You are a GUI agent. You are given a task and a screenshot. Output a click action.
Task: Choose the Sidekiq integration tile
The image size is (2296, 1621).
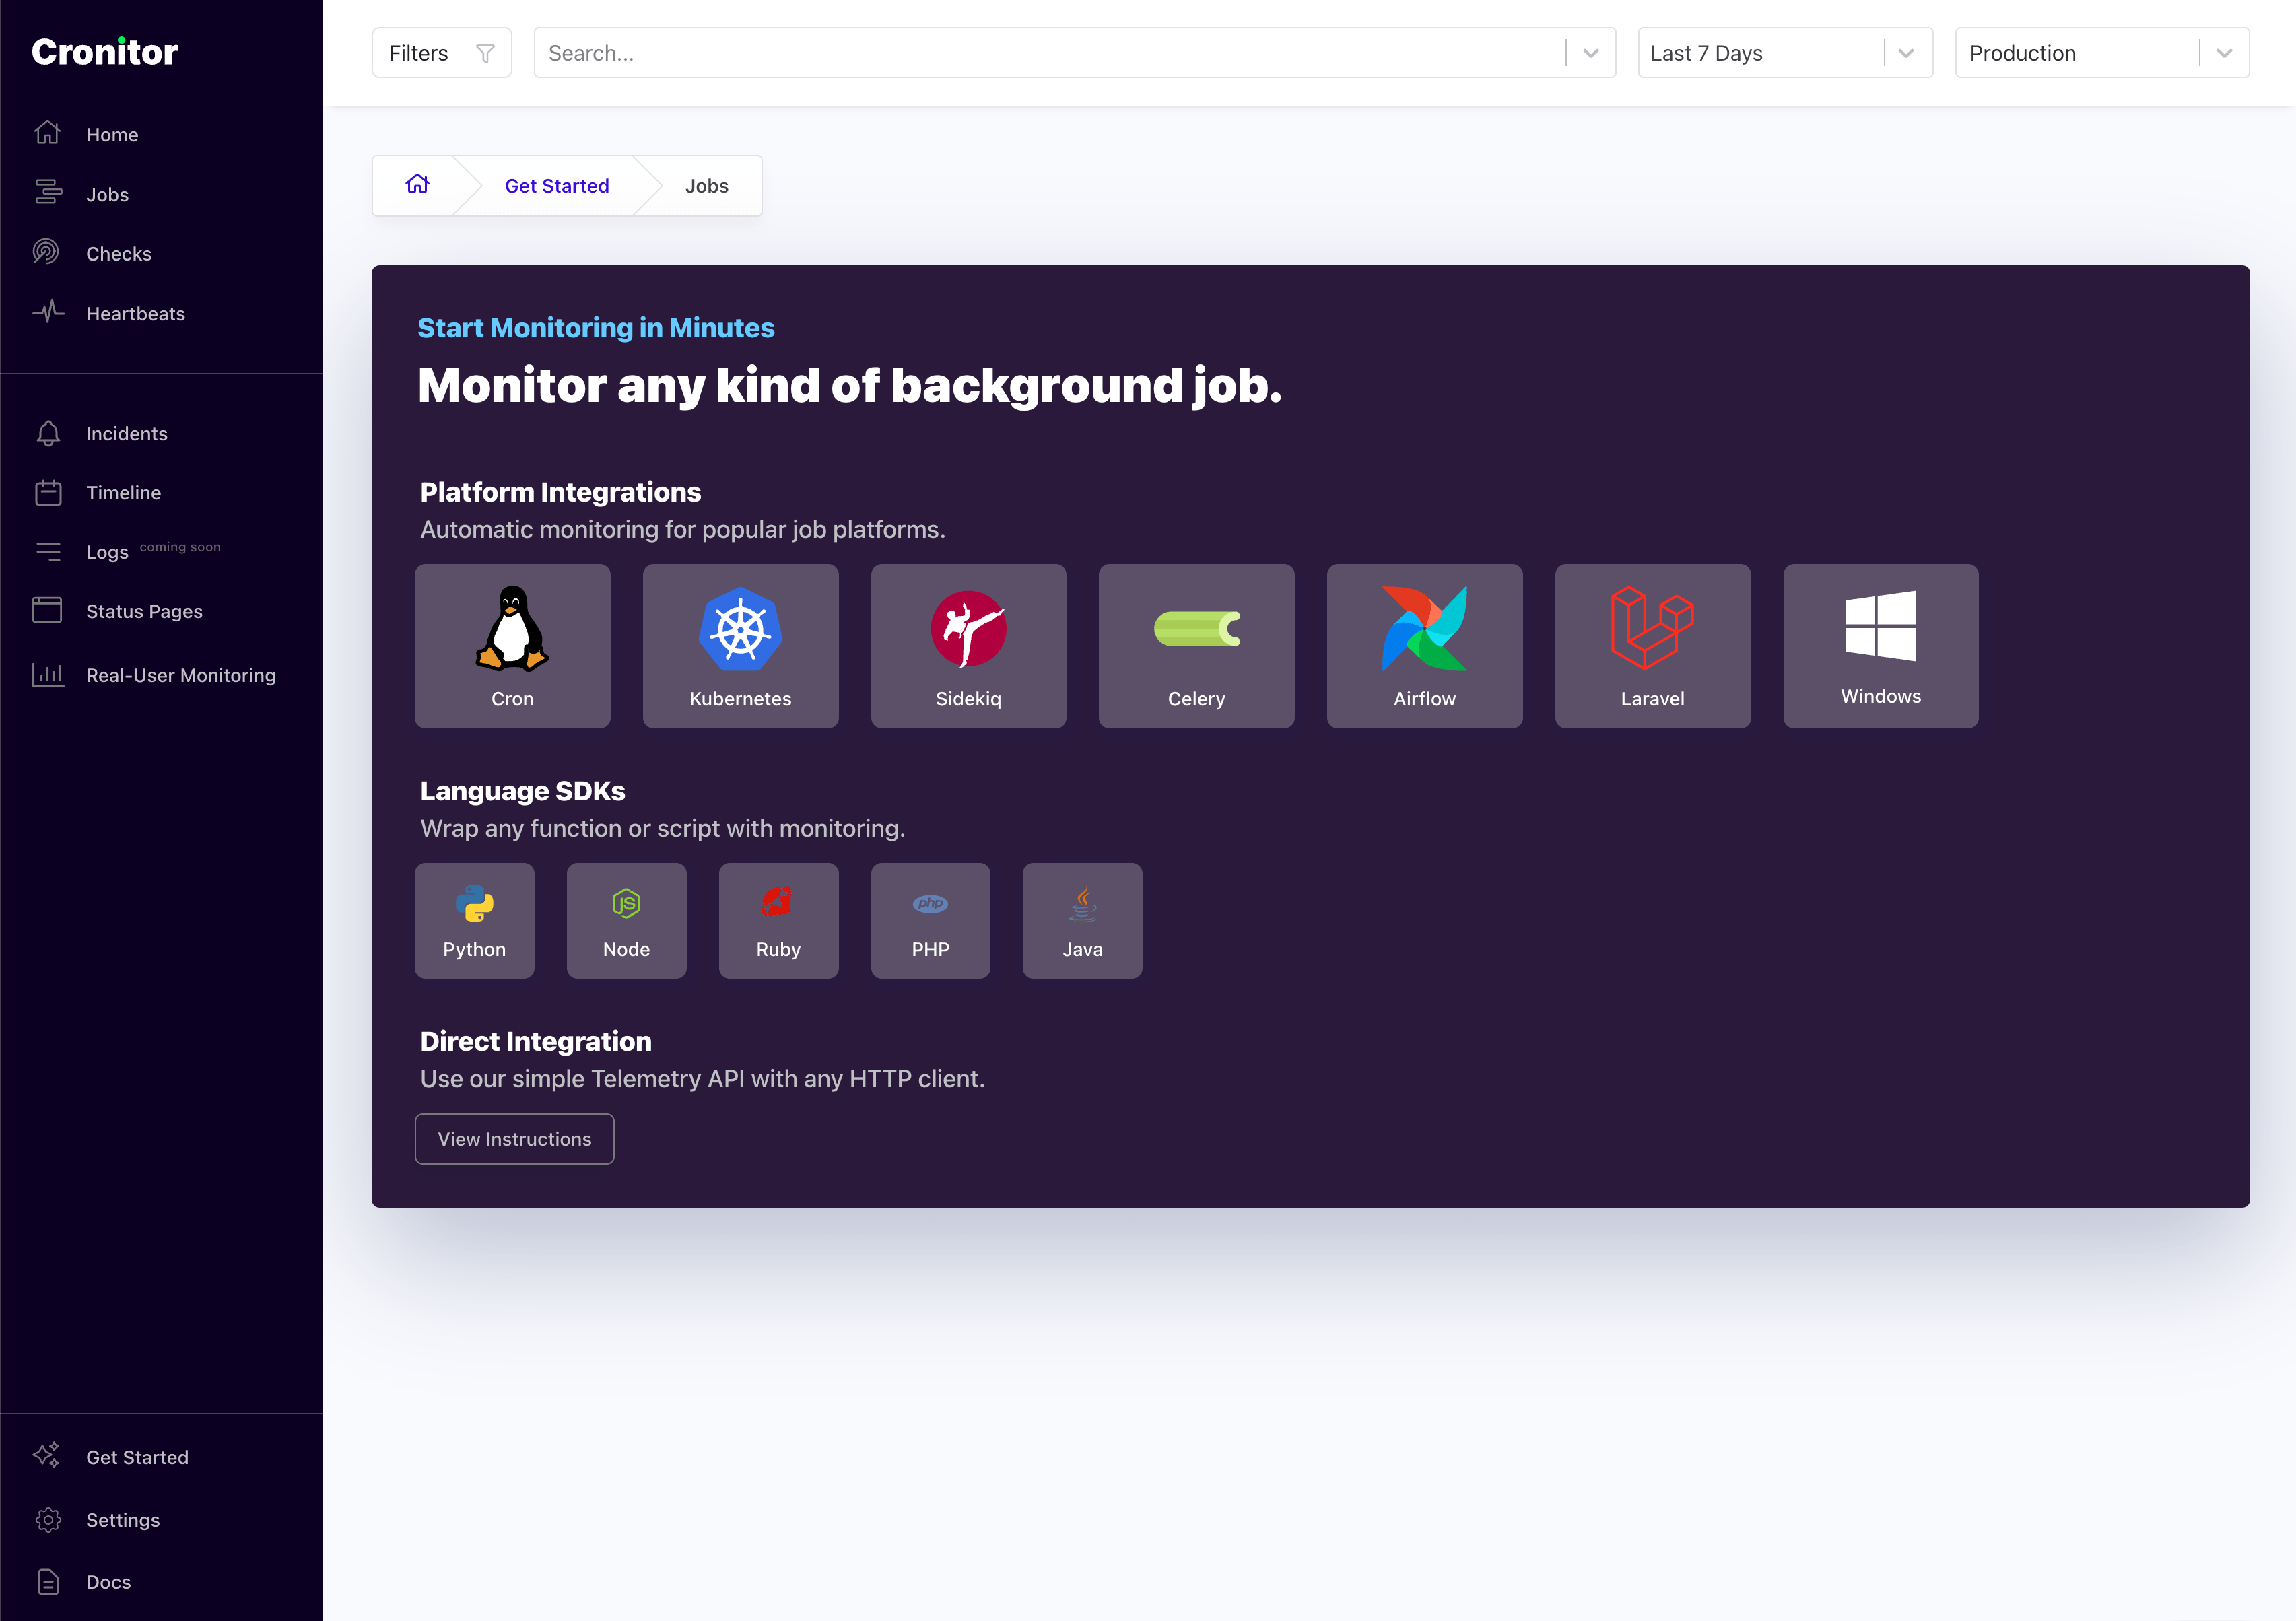(x=968, y=645)
